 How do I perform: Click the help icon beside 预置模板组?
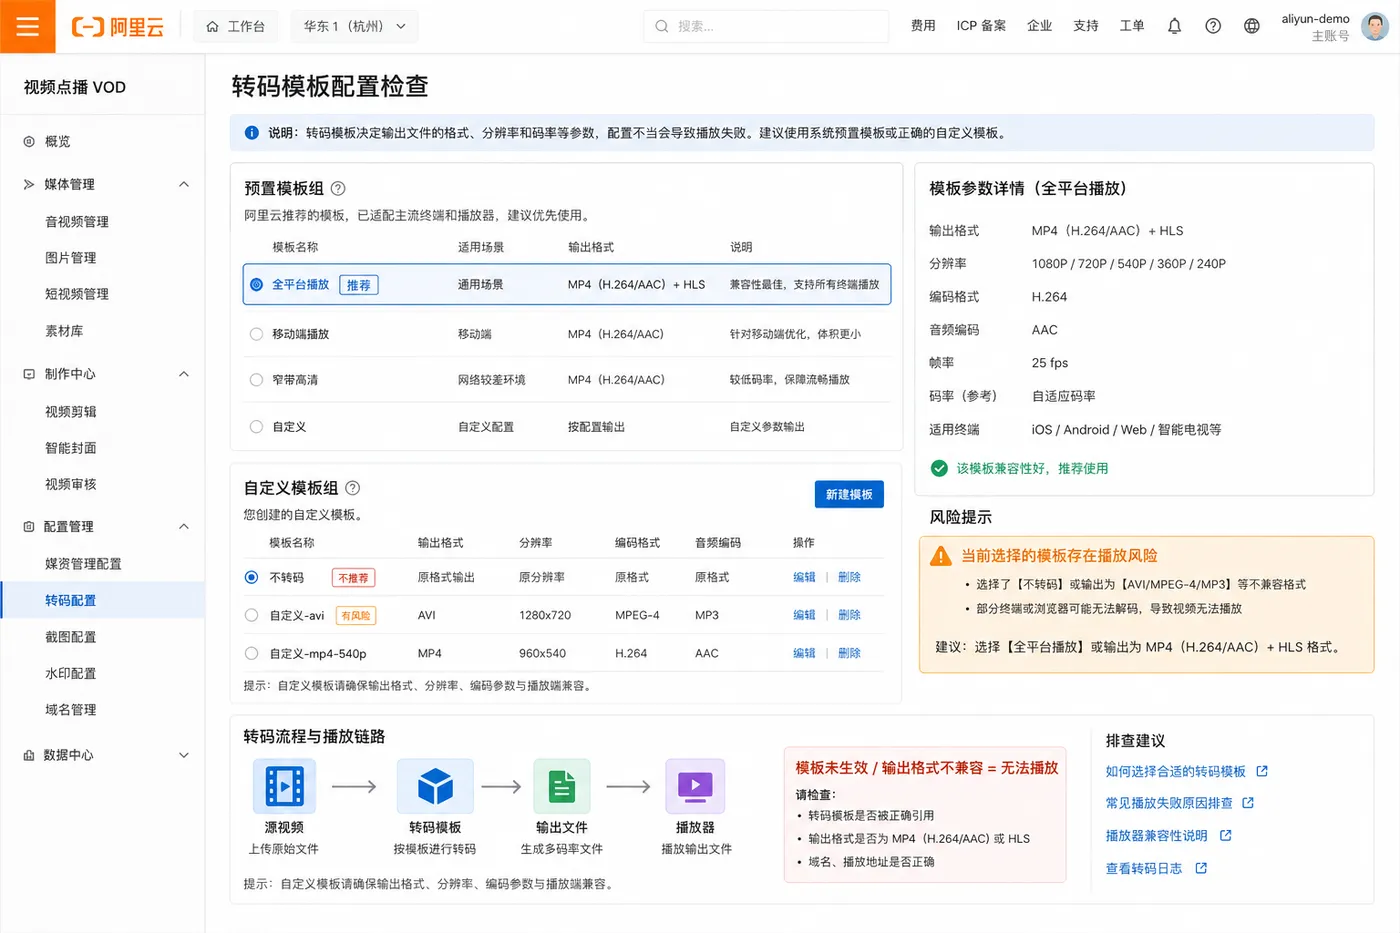click(x=338, y=188)
